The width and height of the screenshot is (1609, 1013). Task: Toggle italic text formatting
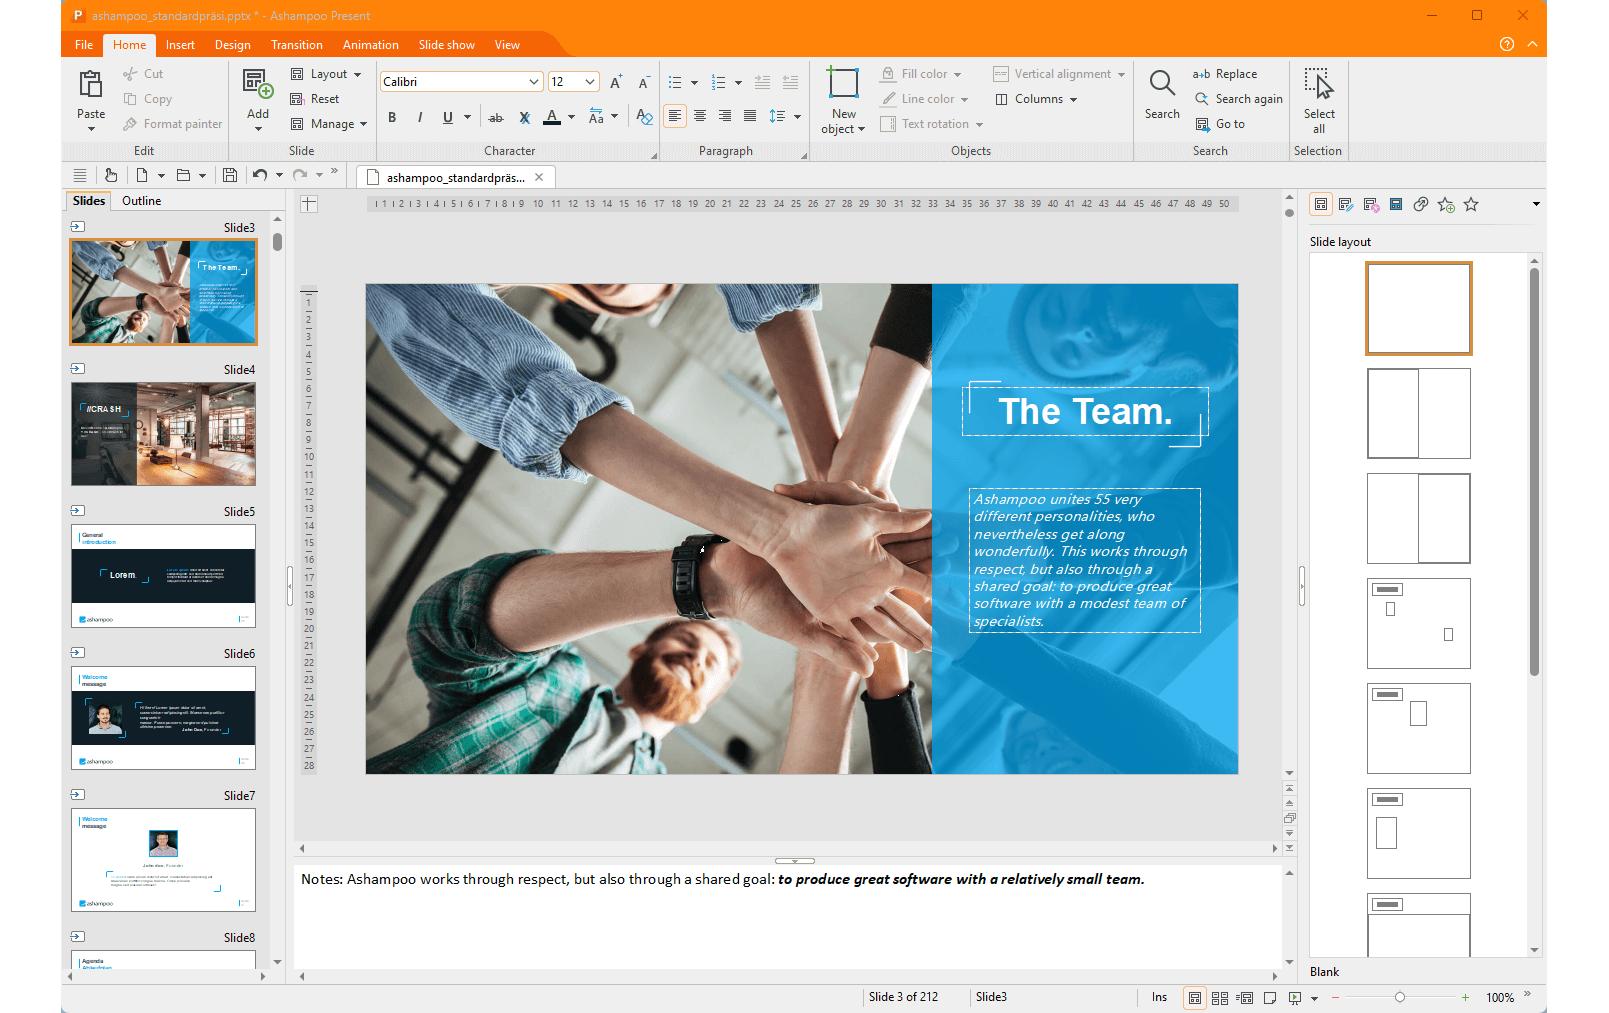pos(420,117)
